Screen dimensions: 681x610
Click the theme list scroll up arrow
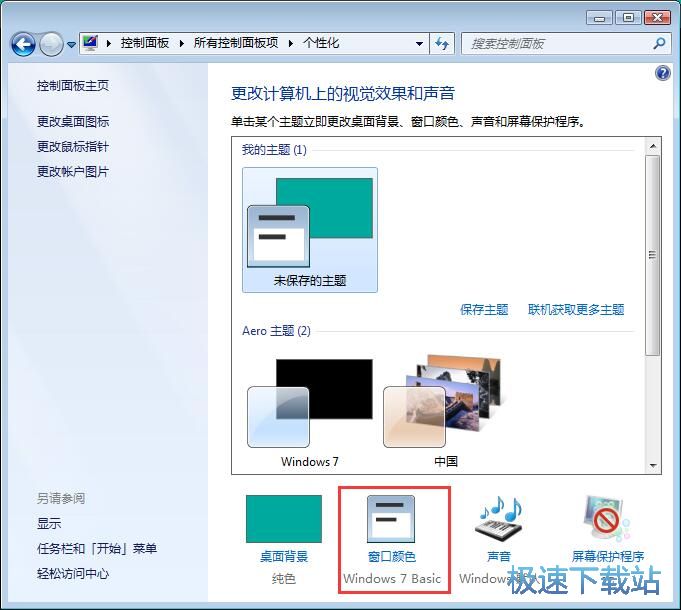tap(653, 146)
